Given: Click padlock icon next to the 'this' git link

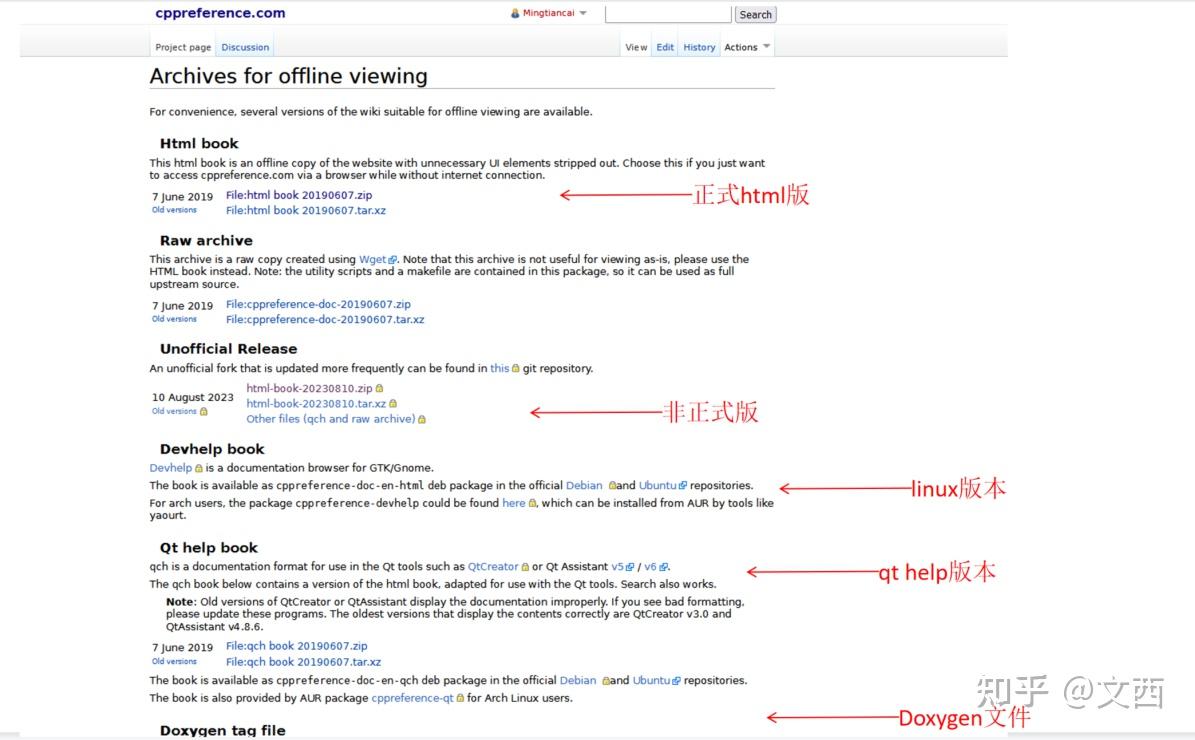Looking at the screenshot, I should (x=514, y=368).
